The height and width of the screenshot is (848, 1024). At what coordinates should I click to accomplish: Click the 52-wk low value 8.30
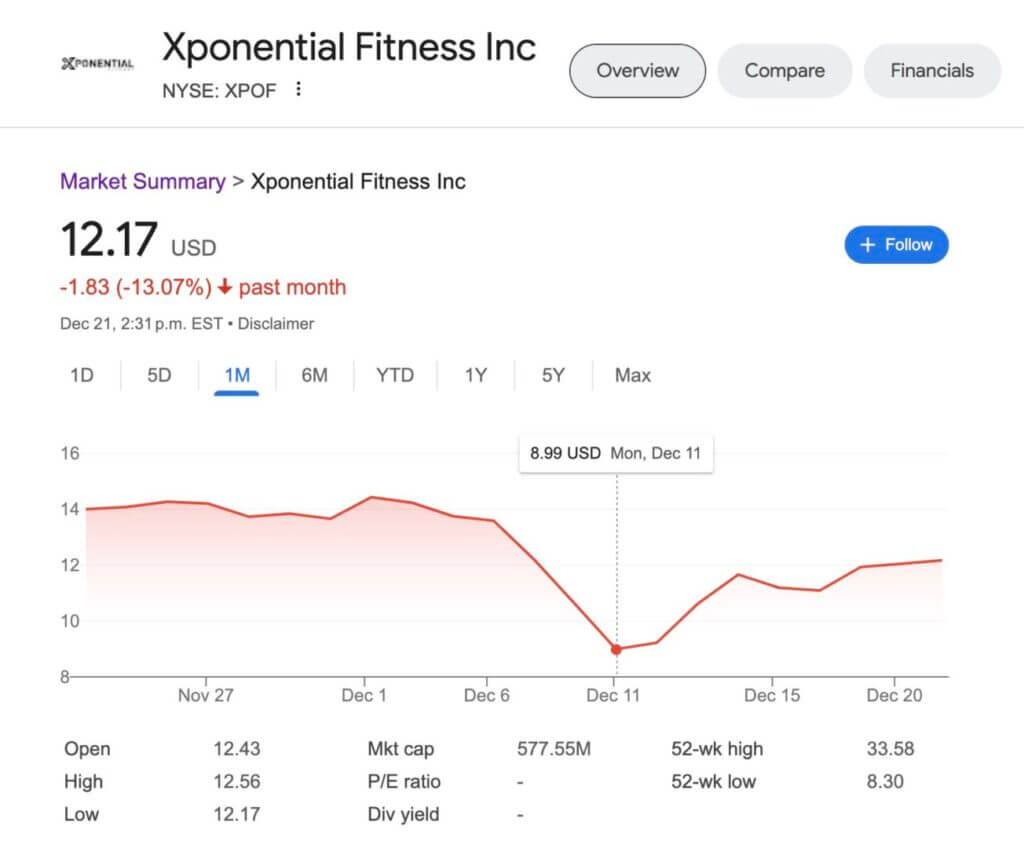click(x=886, y=781)
